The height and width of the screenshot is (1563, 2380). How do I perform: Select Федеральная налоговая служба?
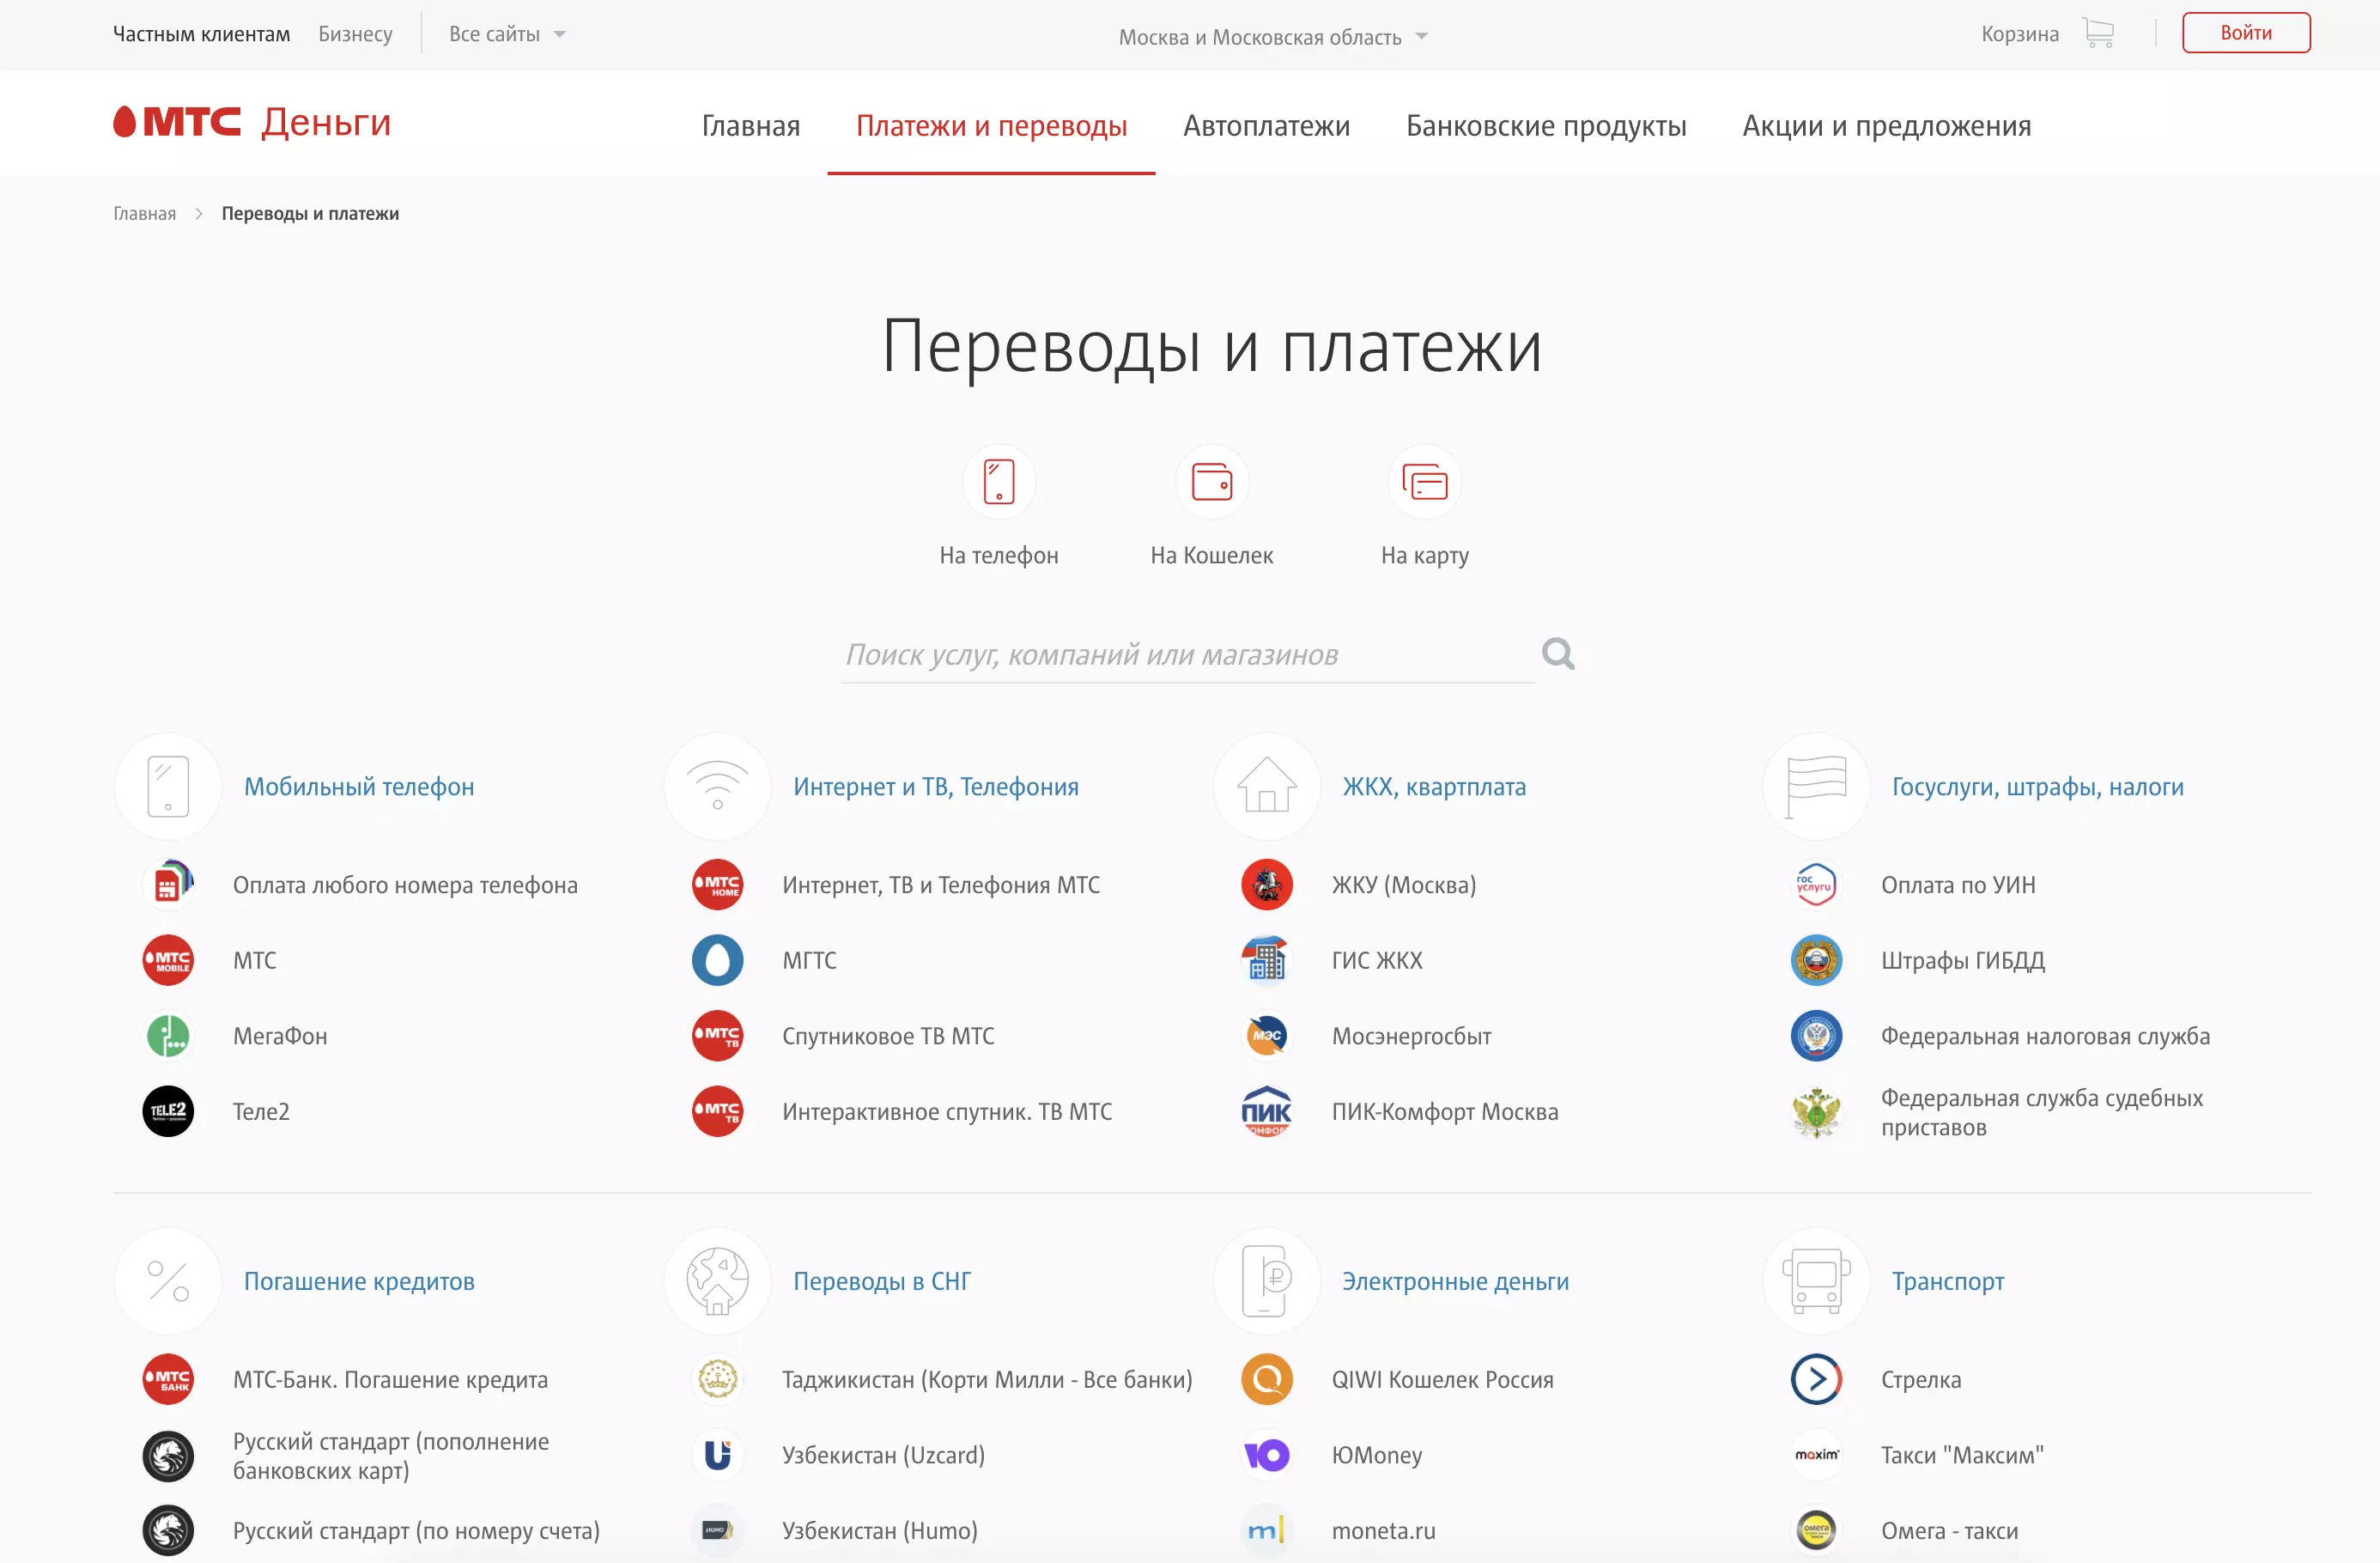click(x=2045, y=1036)
